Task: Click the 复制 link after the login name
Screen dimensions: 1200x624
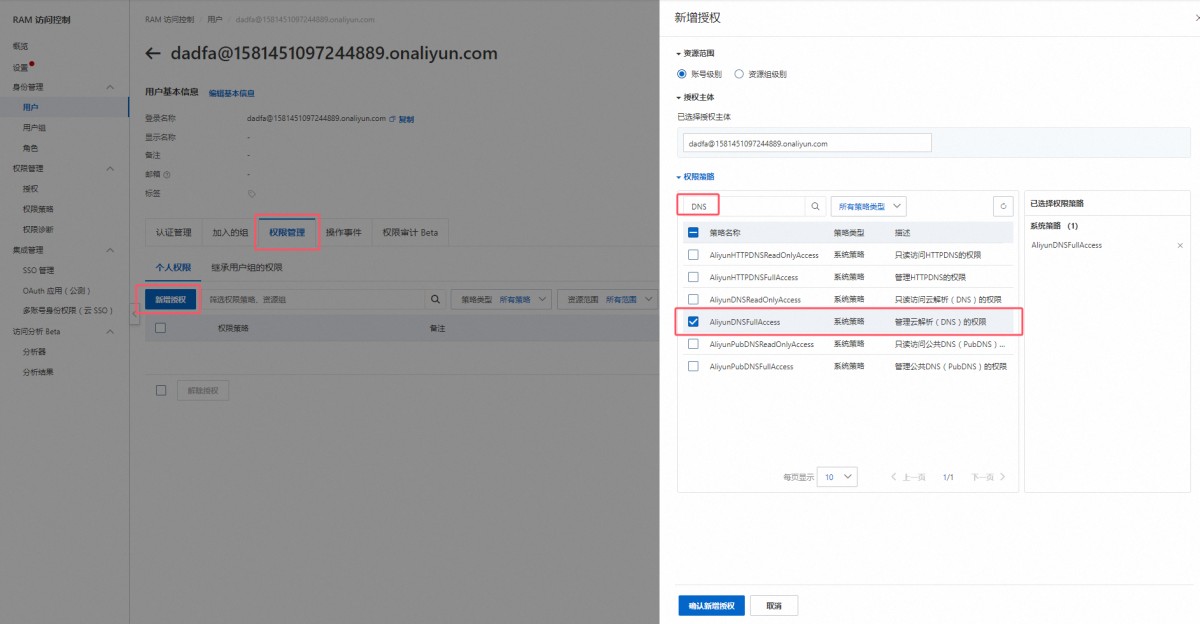Action: pyautogui.click(x=406, y=119)
